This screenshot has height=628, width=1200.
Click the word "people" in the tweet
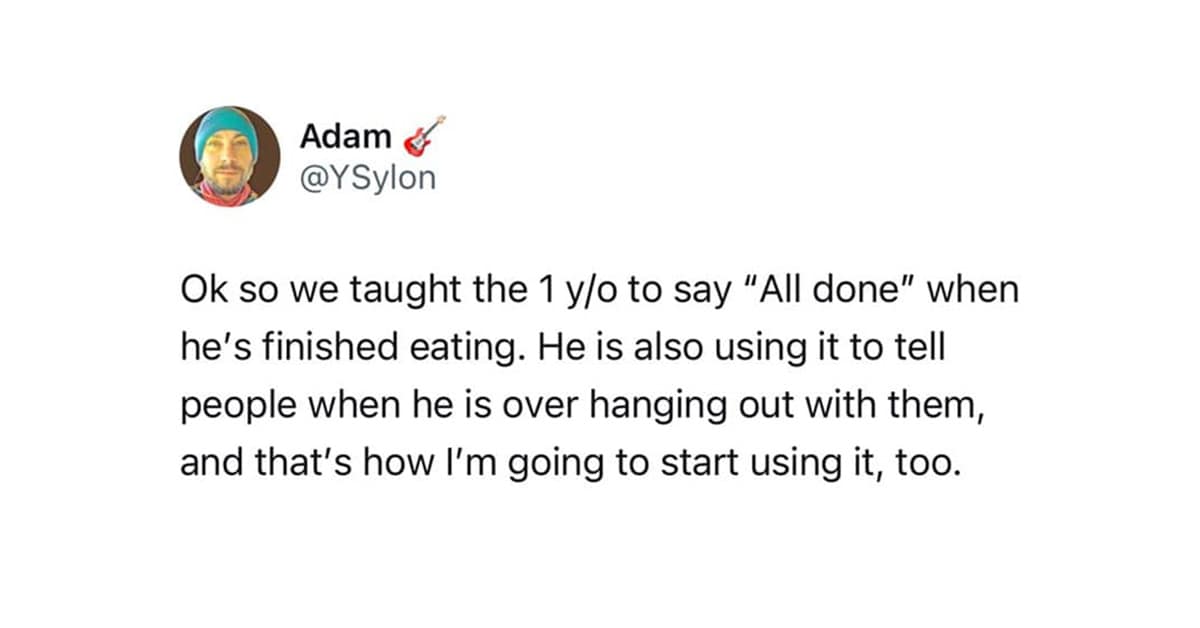tap(234, 409)
